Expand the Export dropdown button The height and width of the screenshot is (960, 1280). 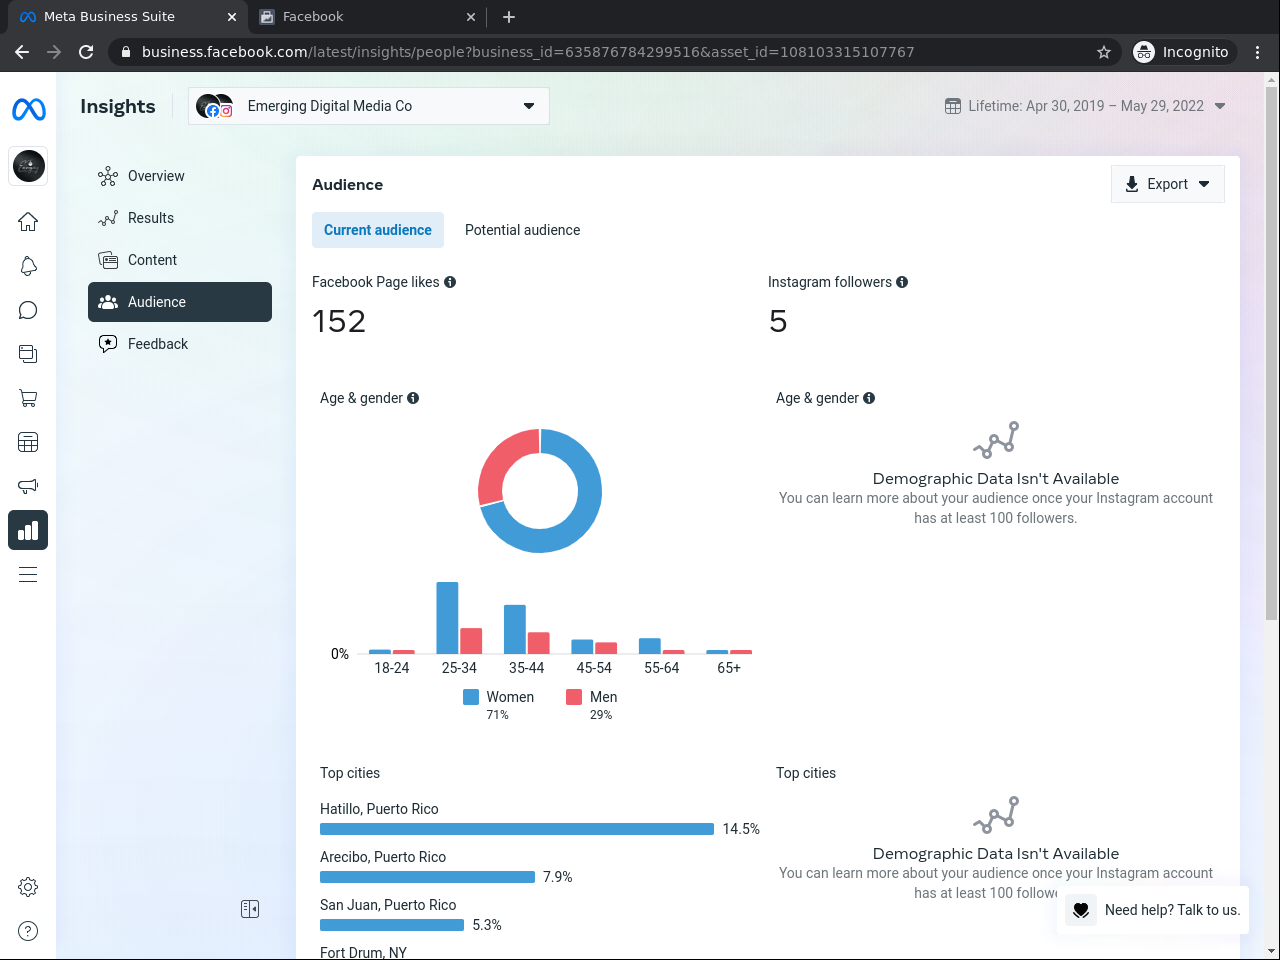[1168, 184]
